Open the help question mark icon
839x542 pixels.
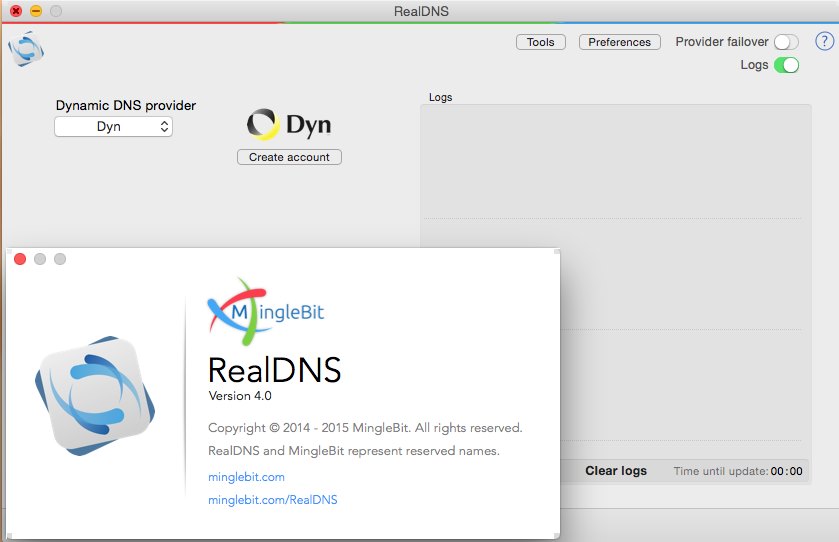tap(824, 41)
